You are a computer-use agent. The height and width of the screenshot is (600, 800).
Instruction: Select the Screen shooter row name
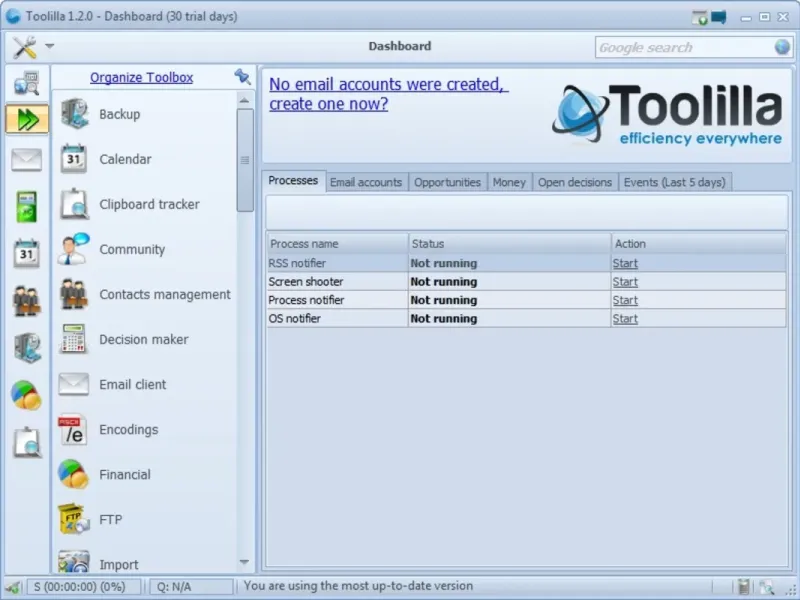(306, 282)
